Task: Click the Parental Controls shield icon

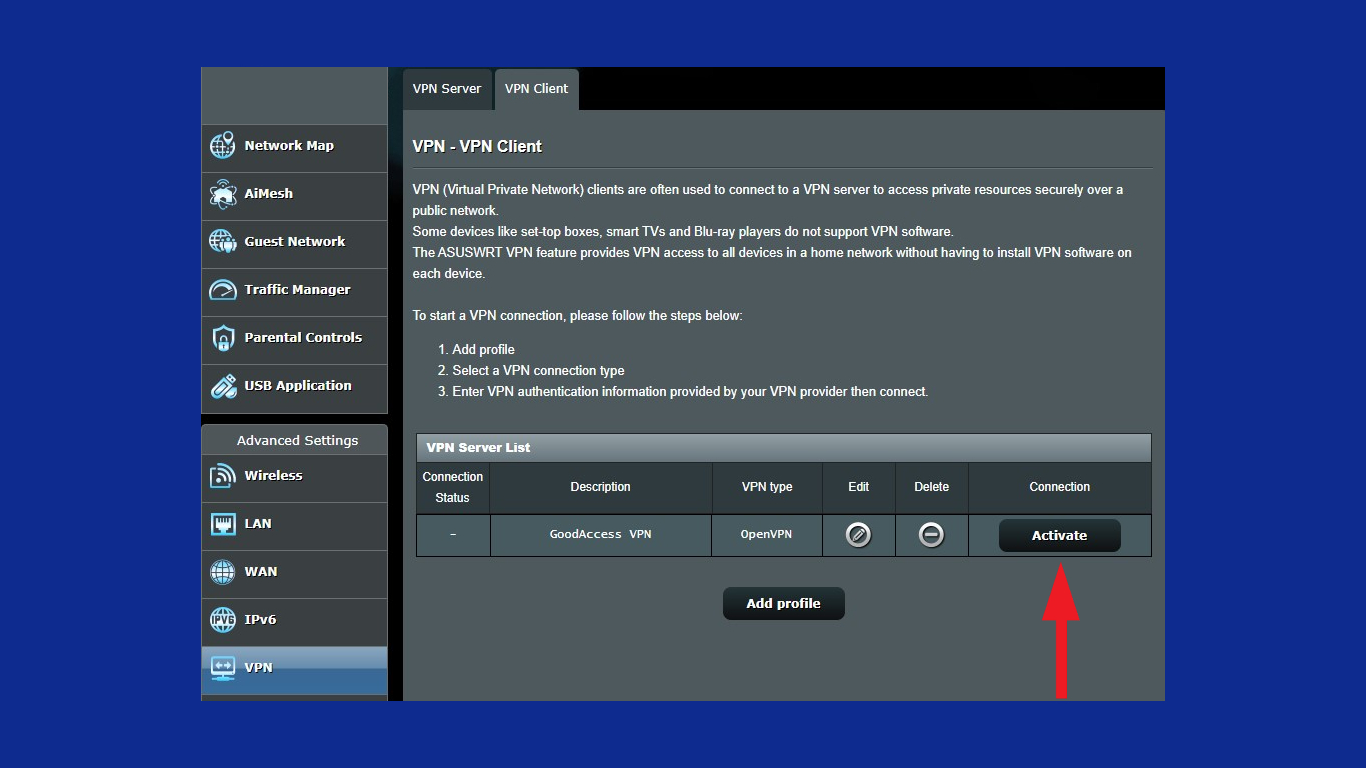Action: coord(222,338)
